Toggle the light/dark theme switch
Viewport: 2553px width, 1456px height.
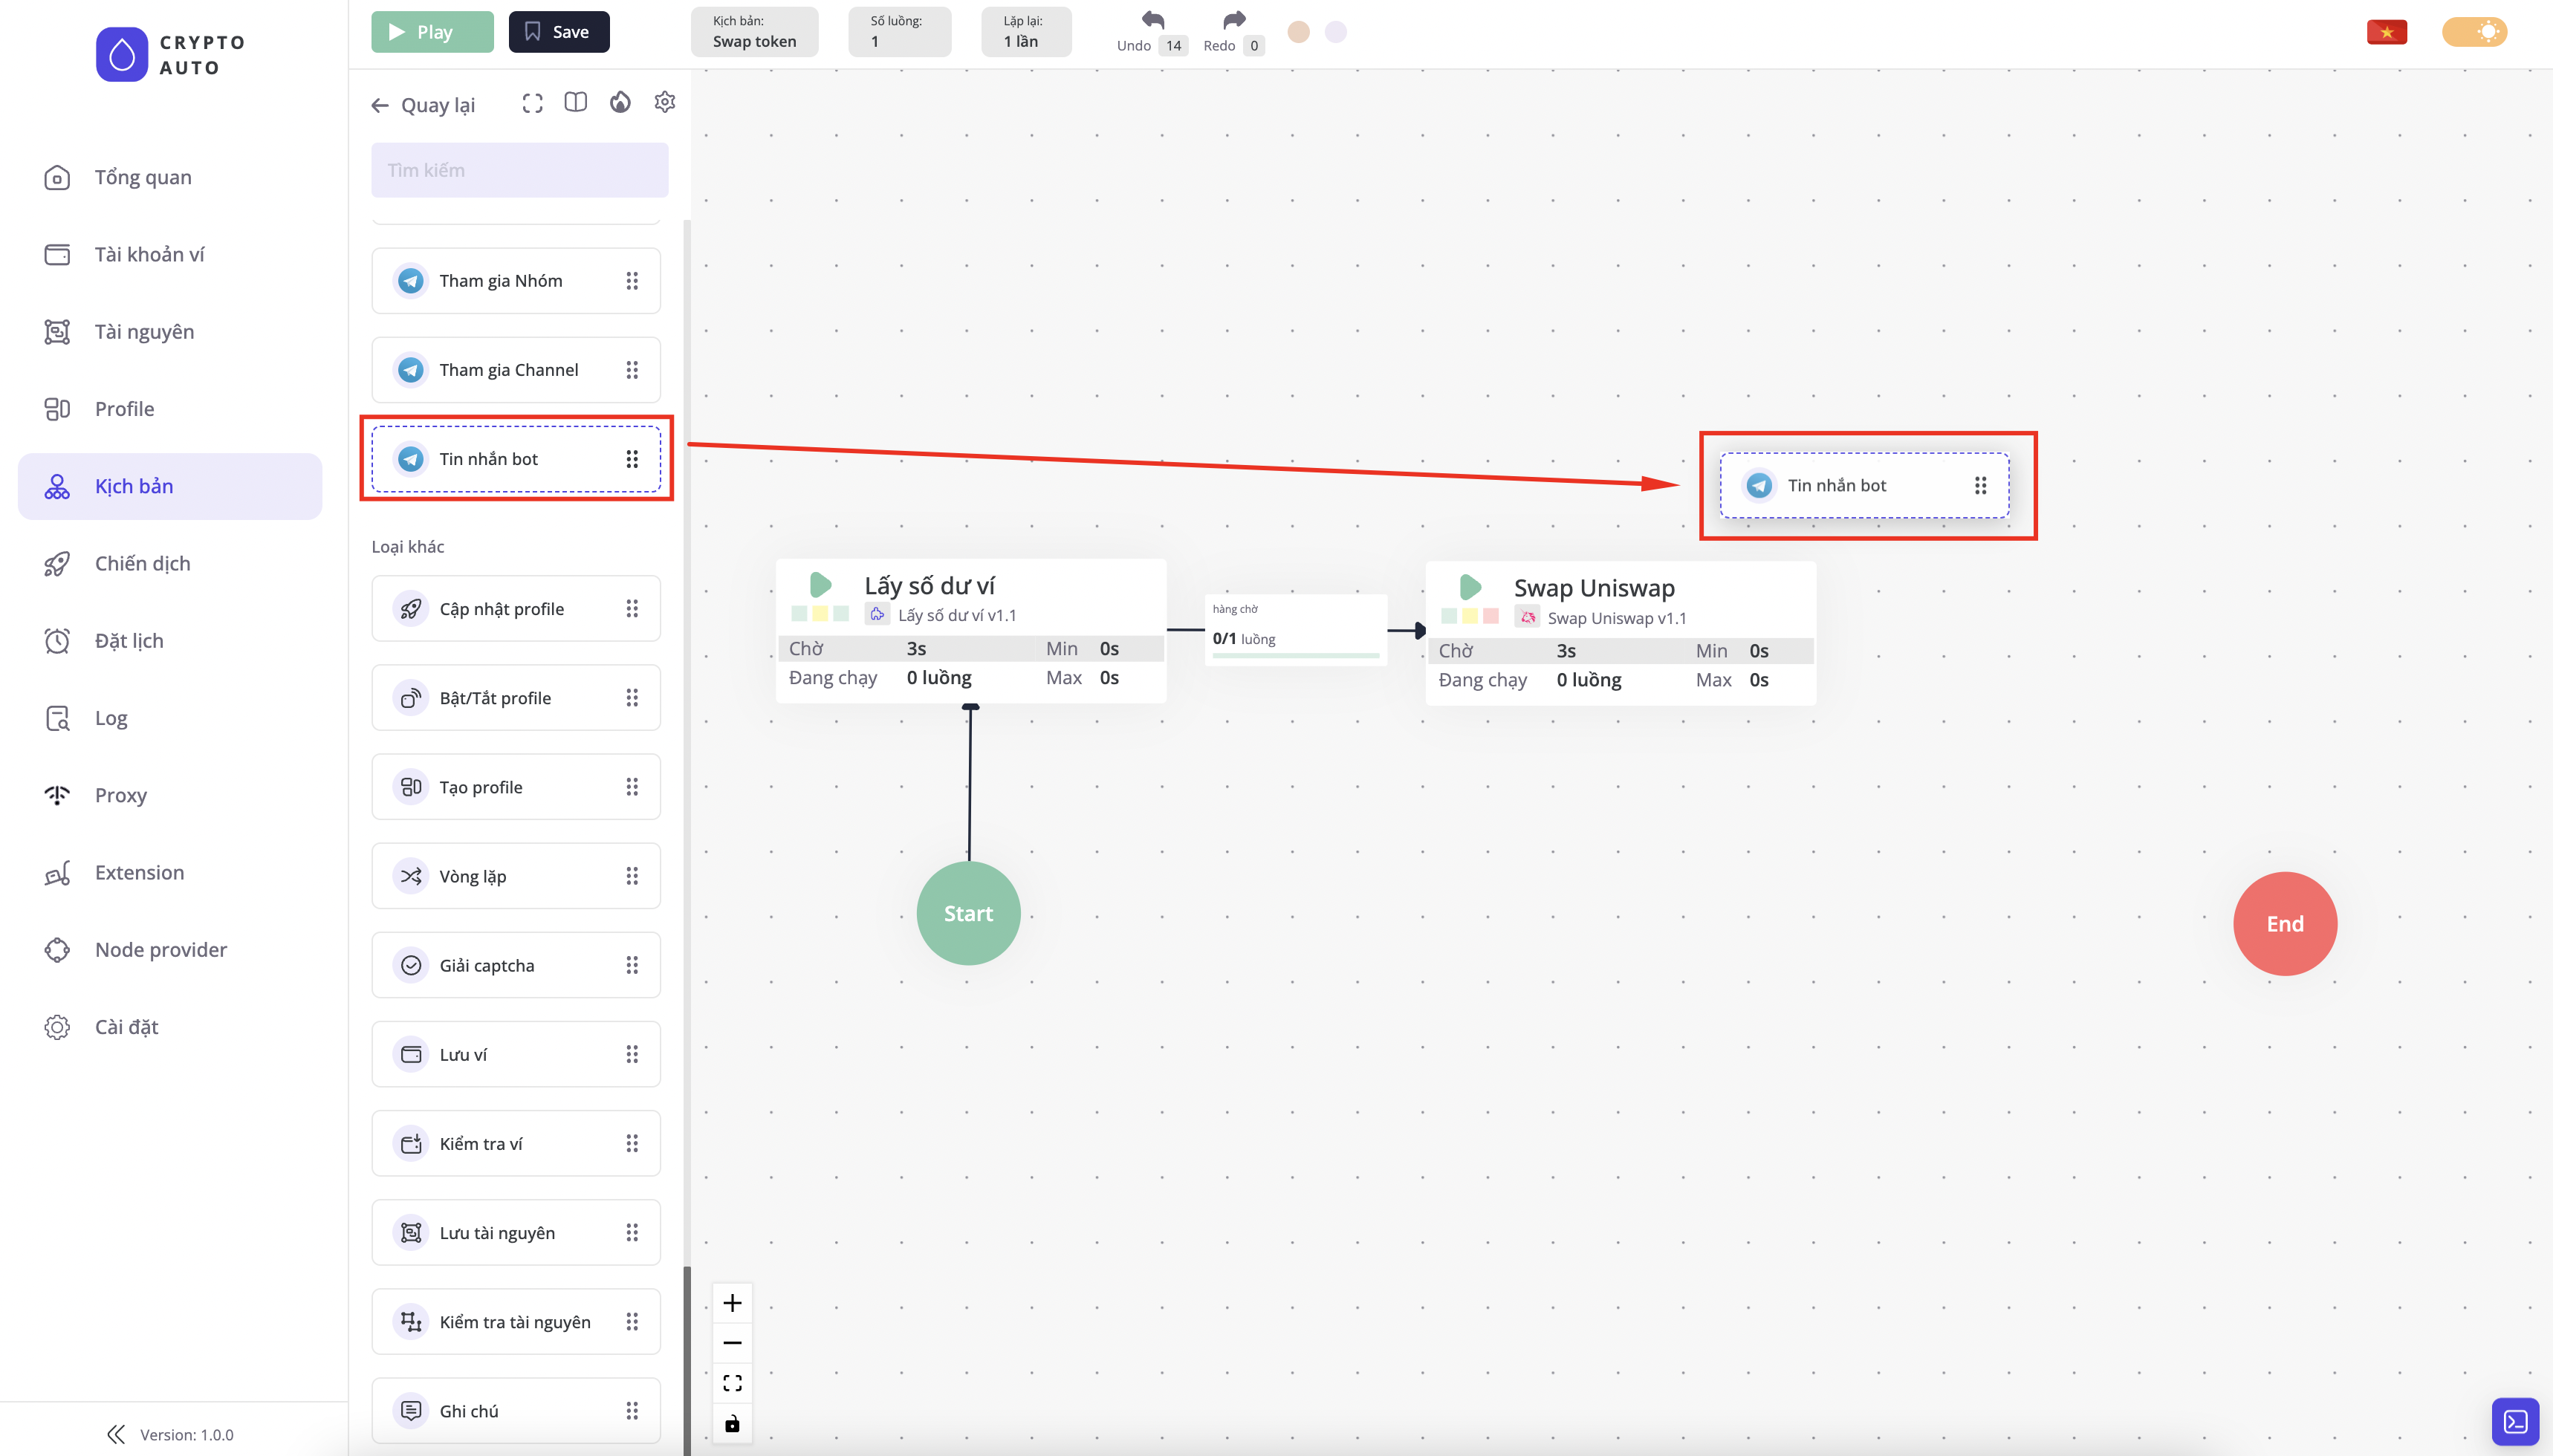(x=2474, y=32)
